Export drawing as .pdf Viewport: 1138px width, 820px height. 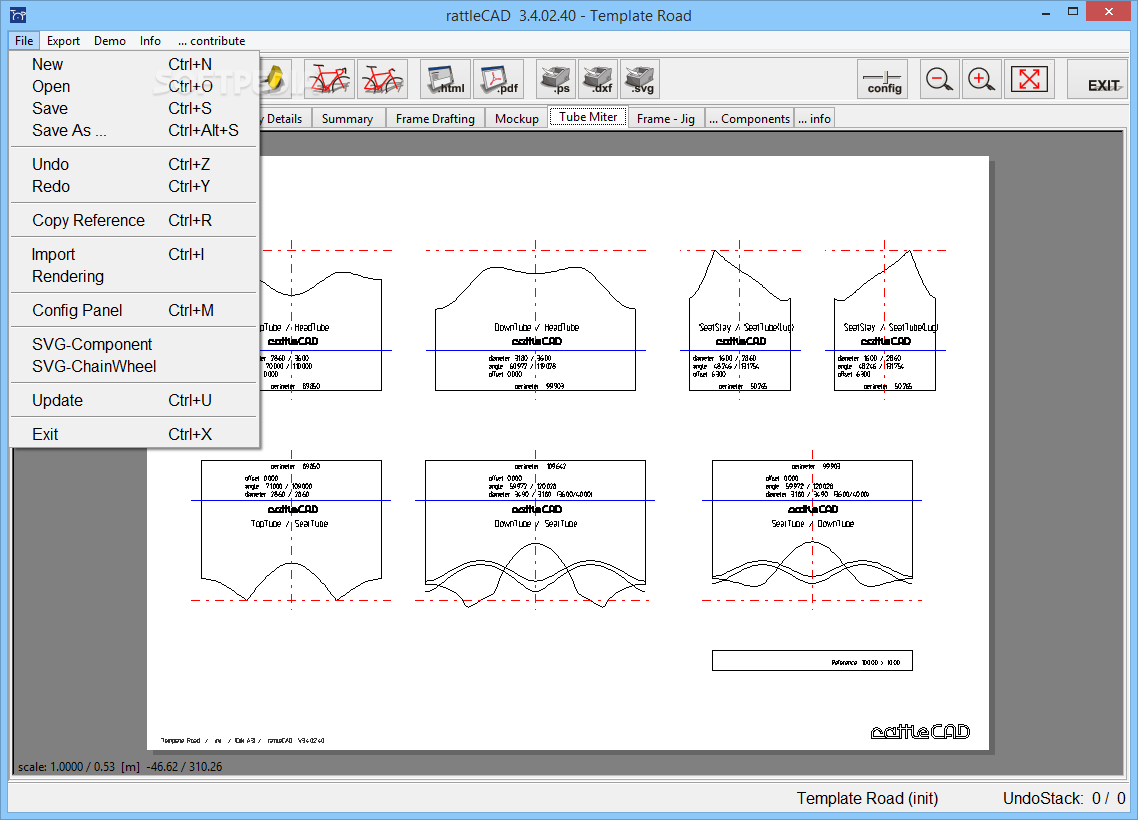click(499, 79)
